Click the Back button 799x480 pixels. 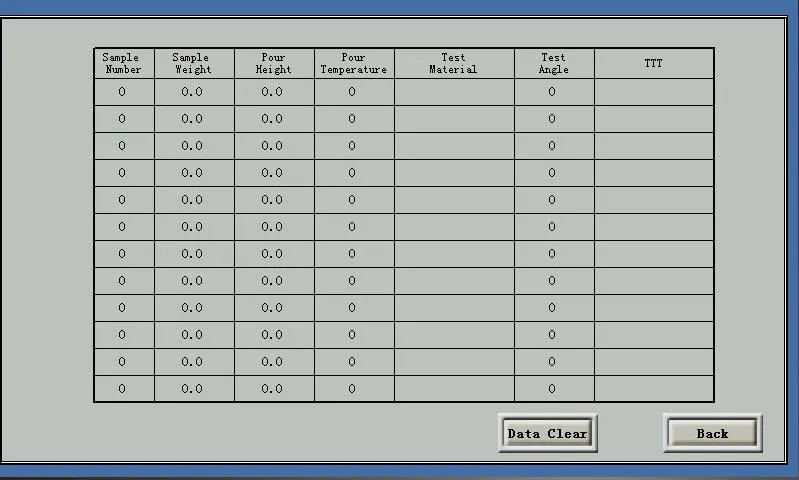[712, 433]
